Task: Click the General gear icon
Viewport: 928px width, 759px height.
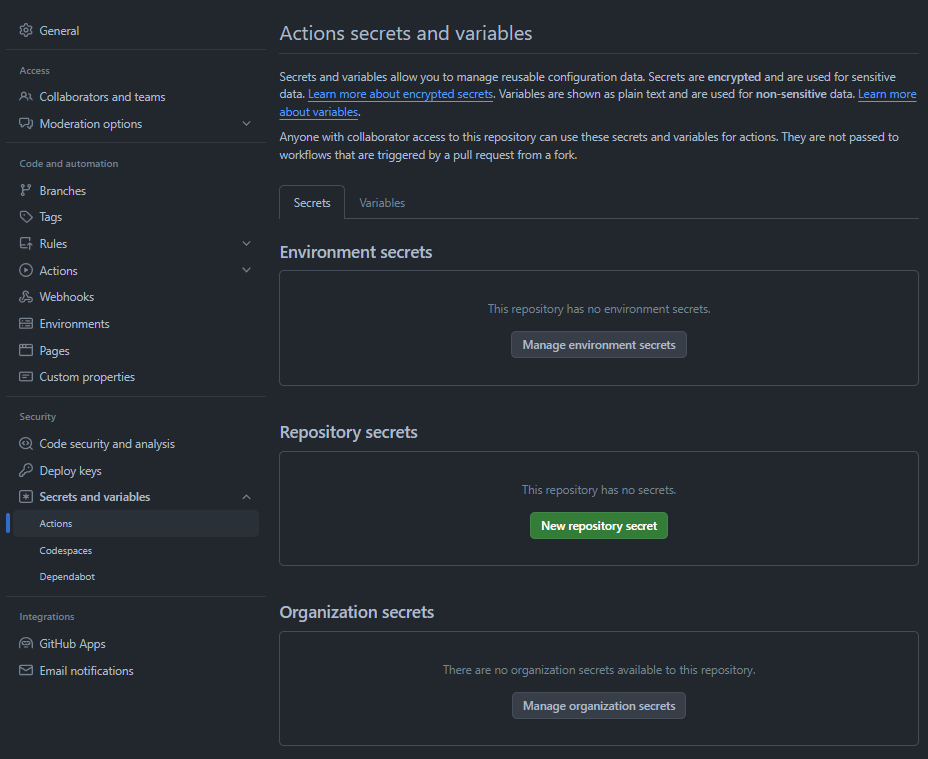Action: pos(26,31)
